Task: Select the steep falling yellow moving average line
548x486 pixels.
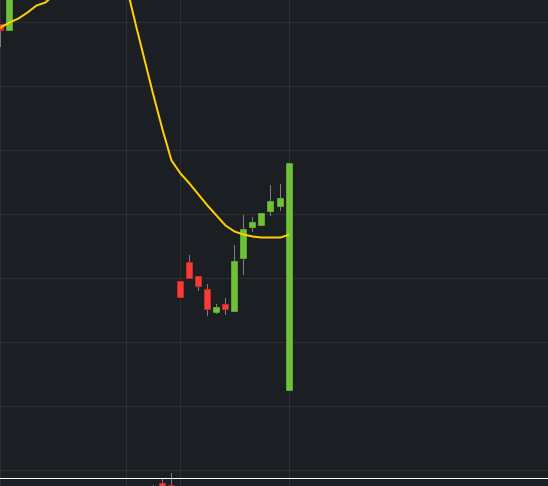Action: point(150,80)
